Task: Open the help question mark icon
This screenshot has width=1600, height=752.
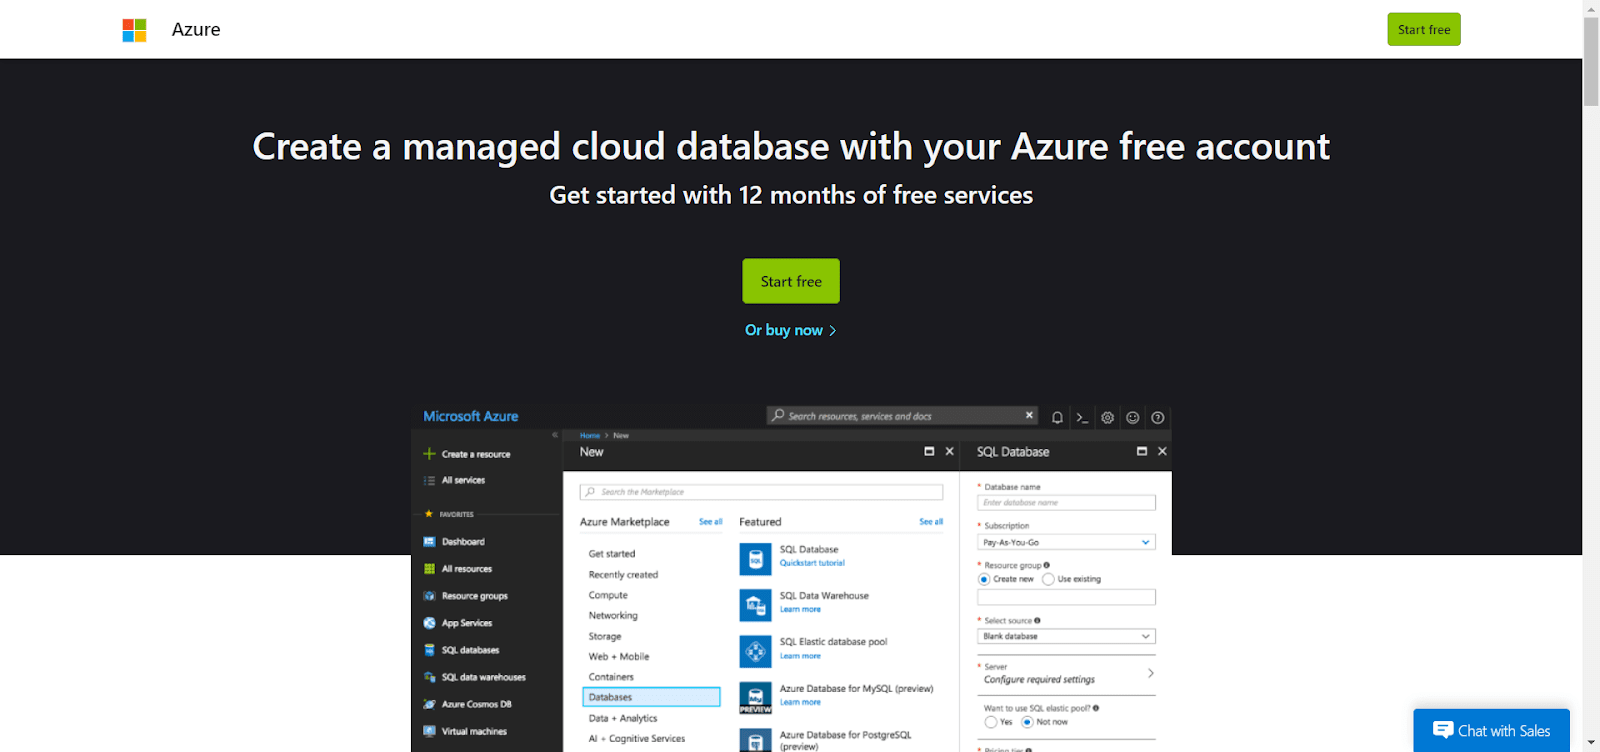Action: coord(1157,418)
